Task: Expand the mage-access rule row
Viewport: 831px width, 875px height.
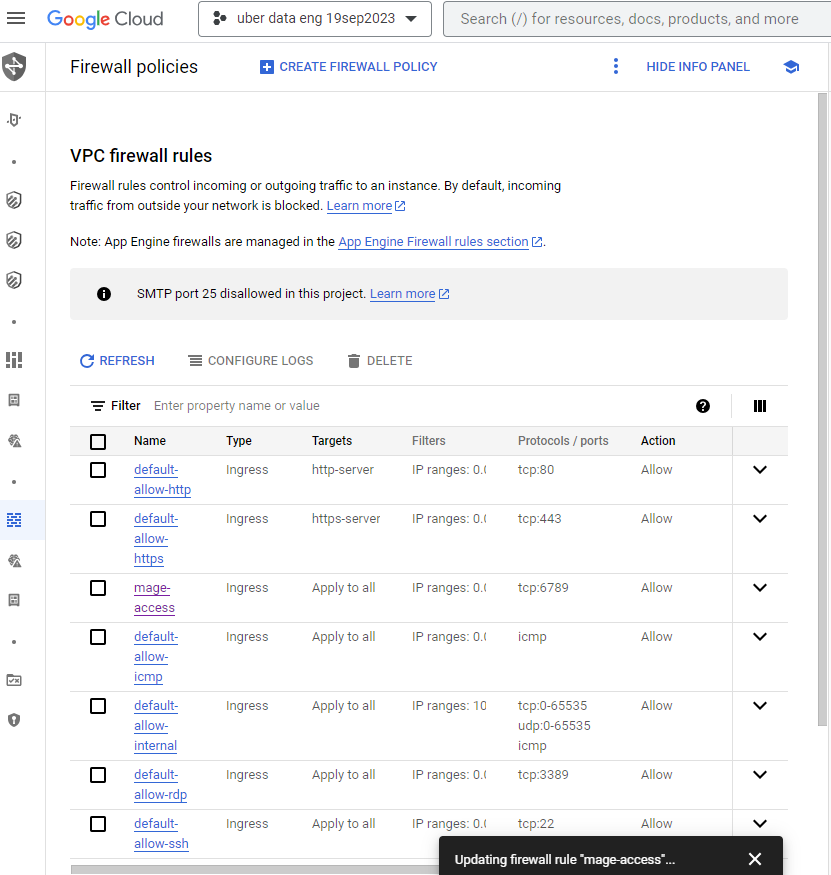Action: [759, 587]
